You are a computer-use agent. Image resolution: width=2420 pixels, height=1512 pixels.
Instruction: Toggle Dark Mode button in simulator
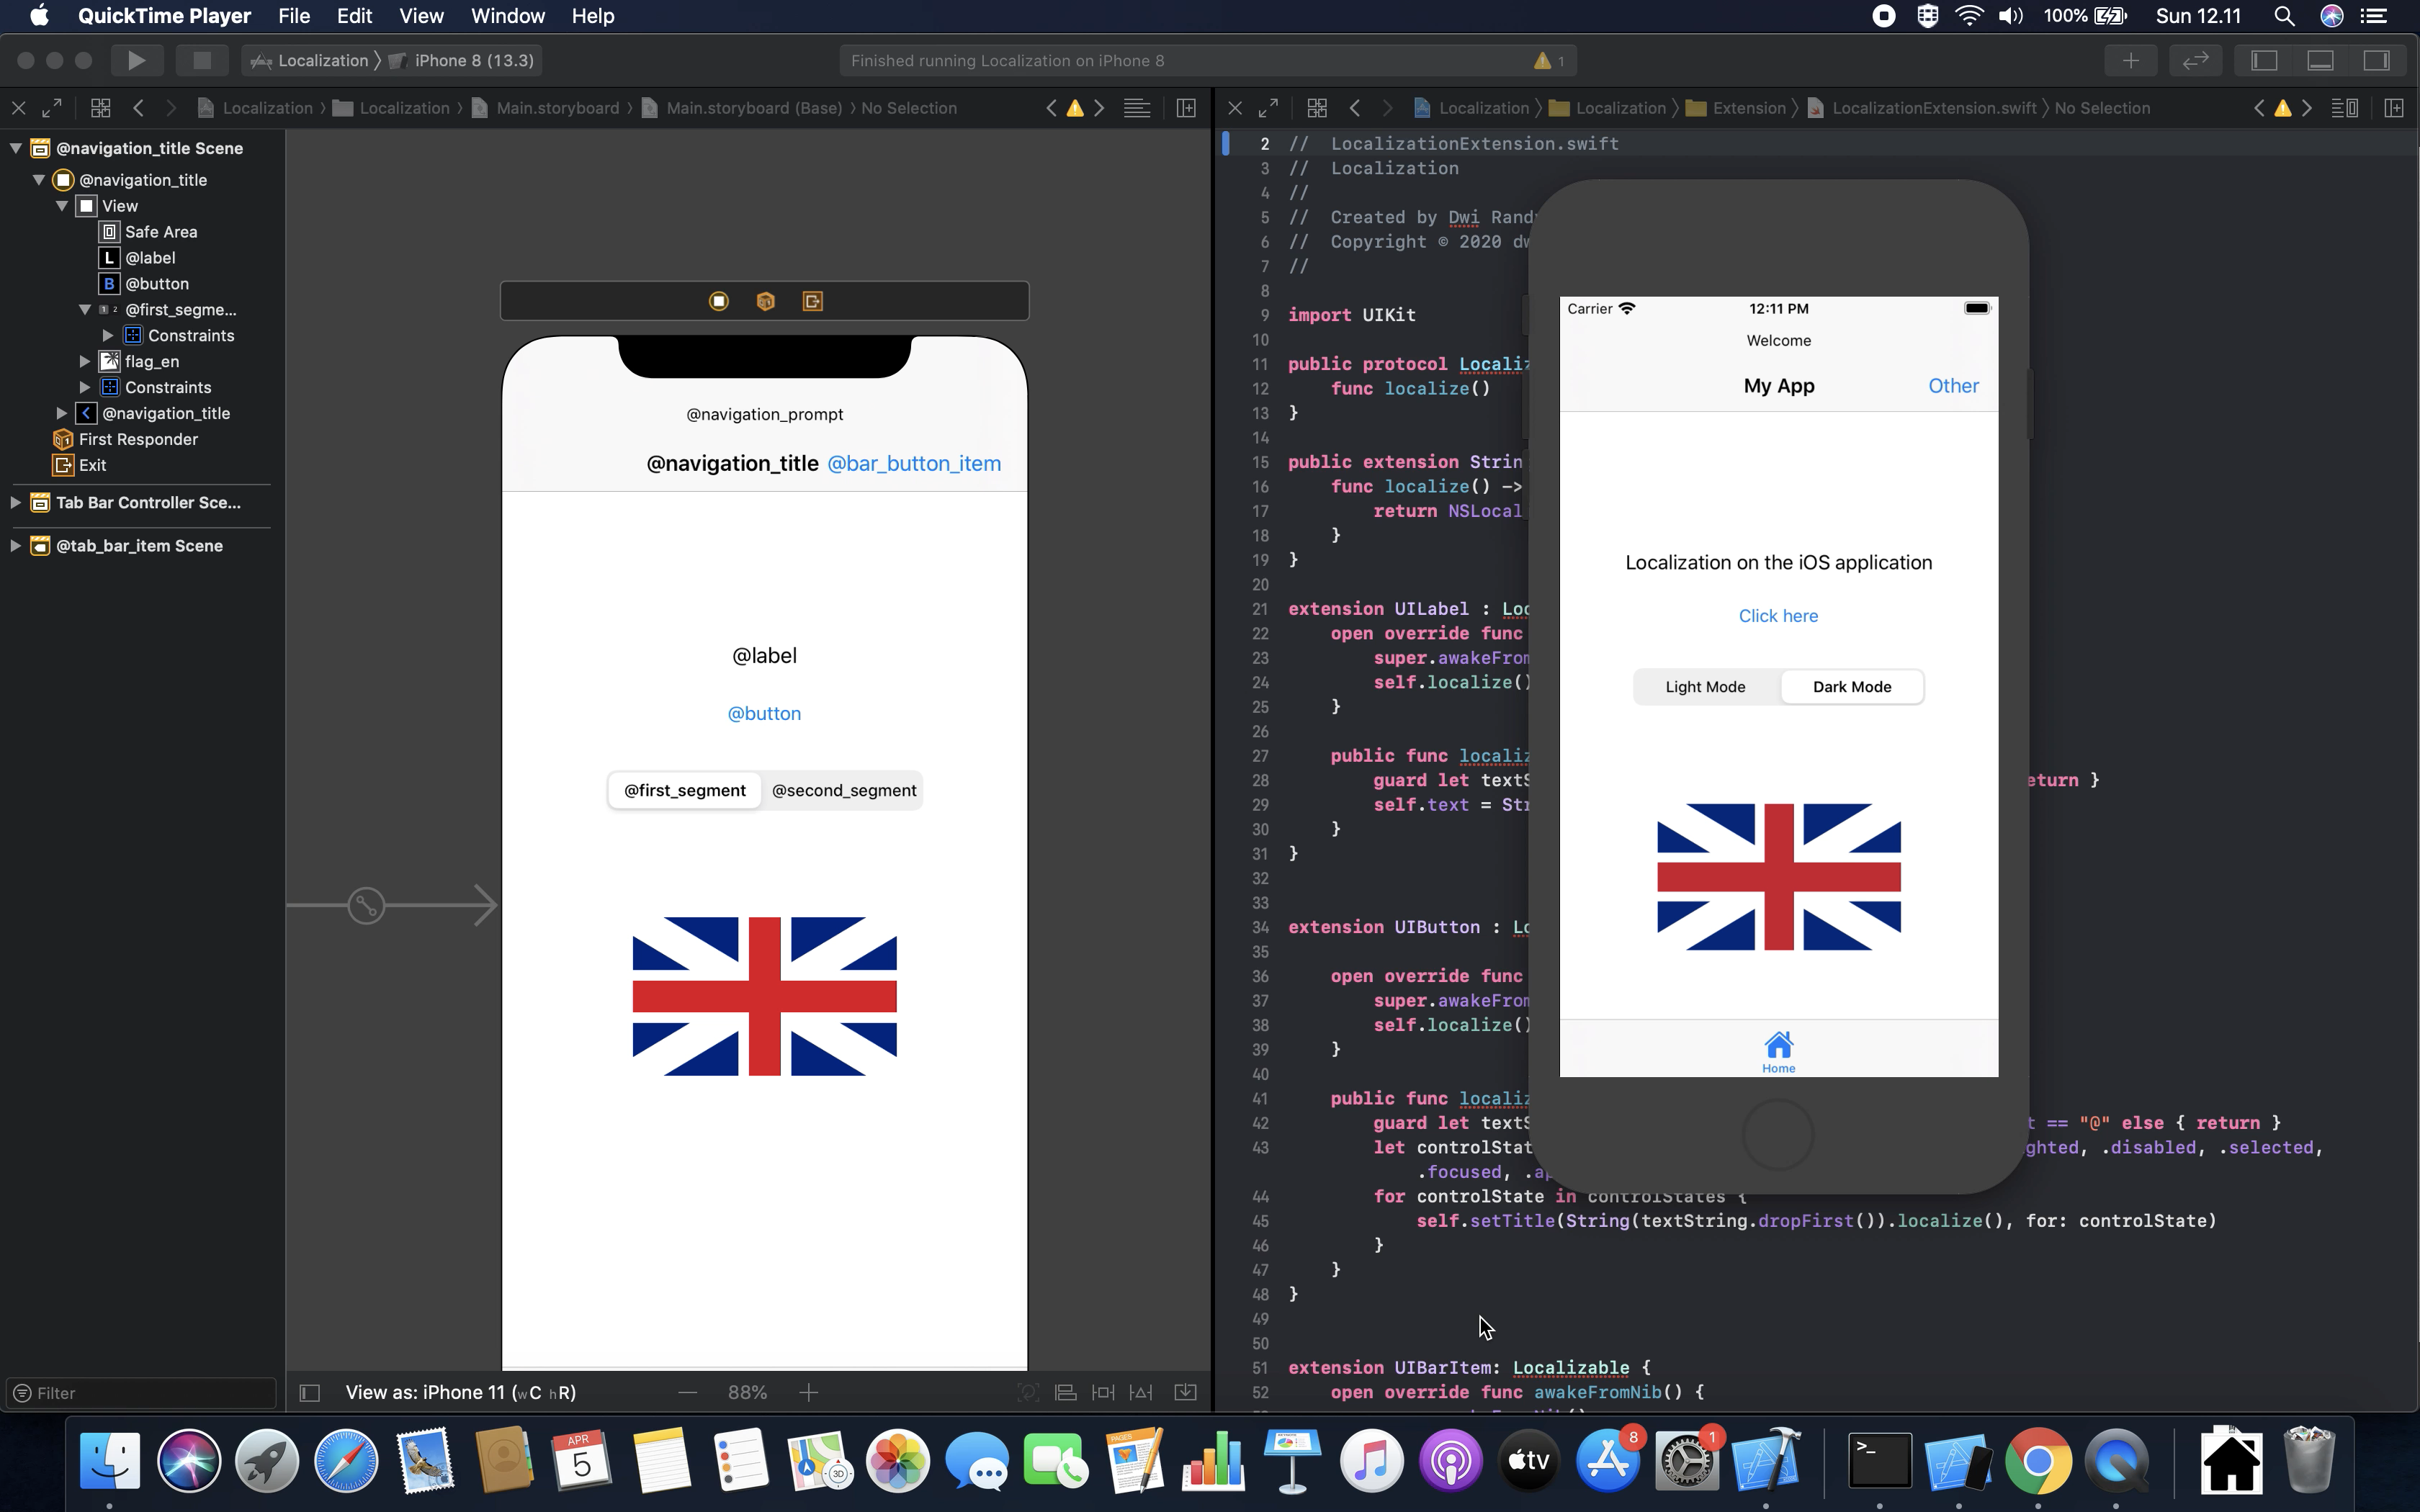tap(1852, 686)
